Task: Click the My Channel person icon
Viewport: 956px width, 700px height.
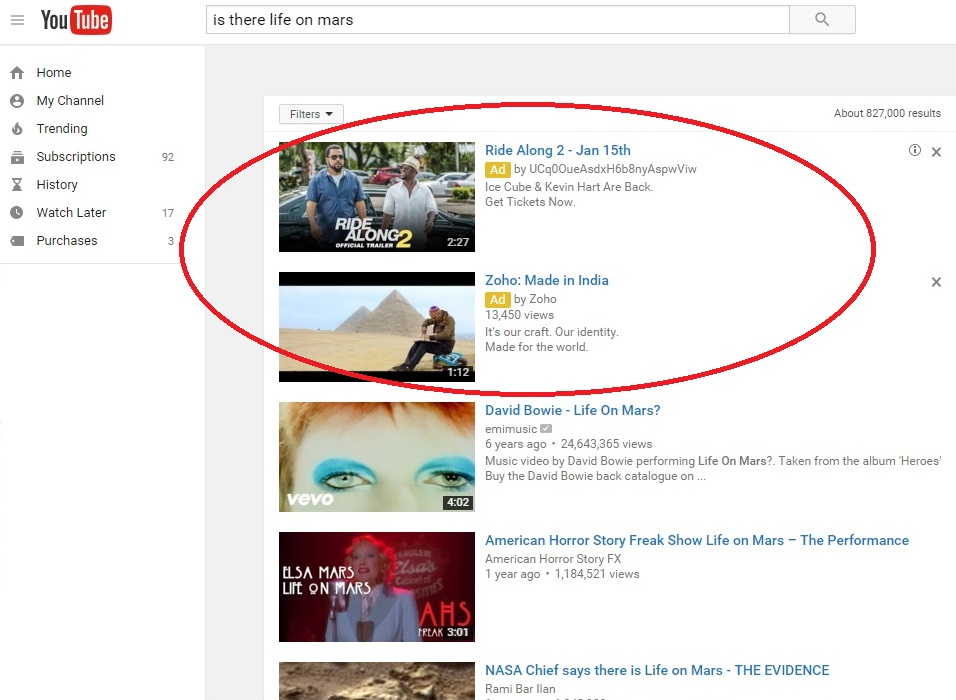Action: (x=17, y=101)
